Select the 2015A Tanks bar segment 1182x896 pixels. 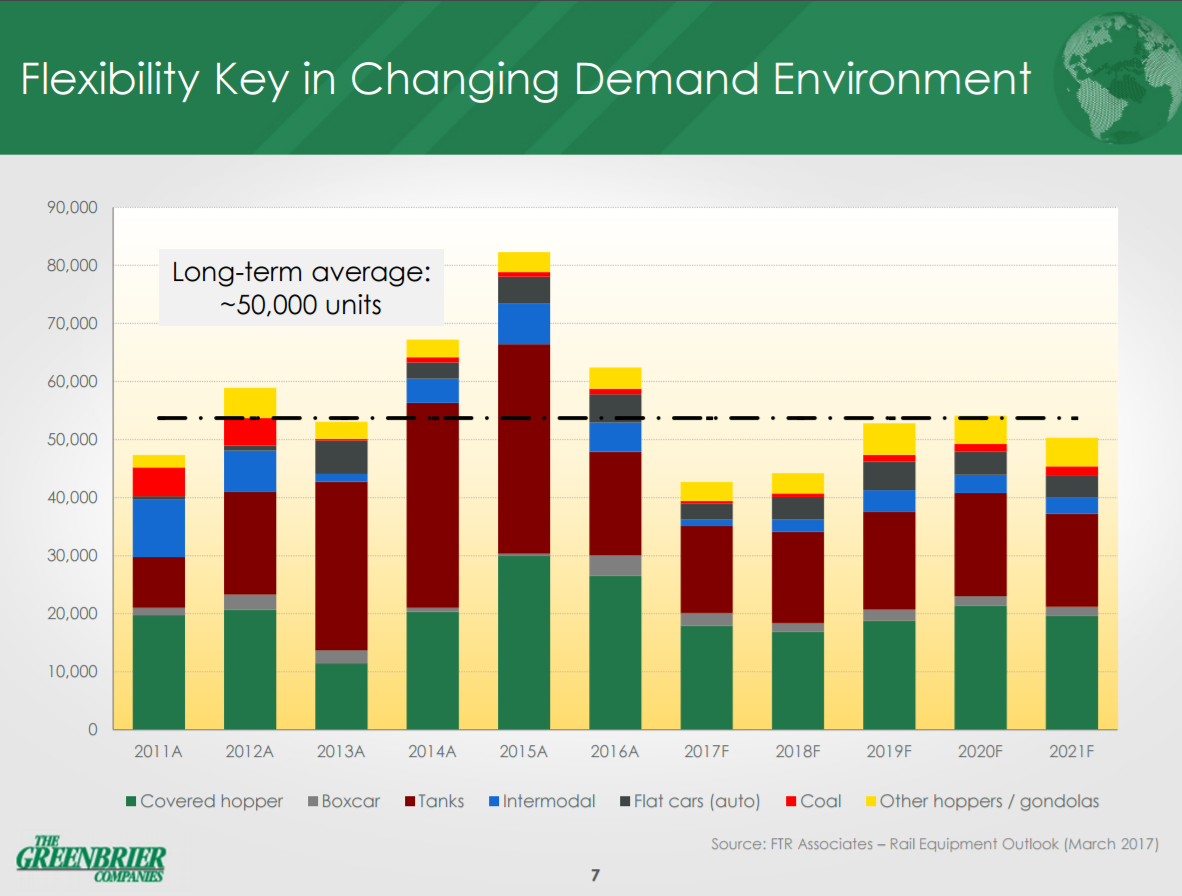(524, 448)
